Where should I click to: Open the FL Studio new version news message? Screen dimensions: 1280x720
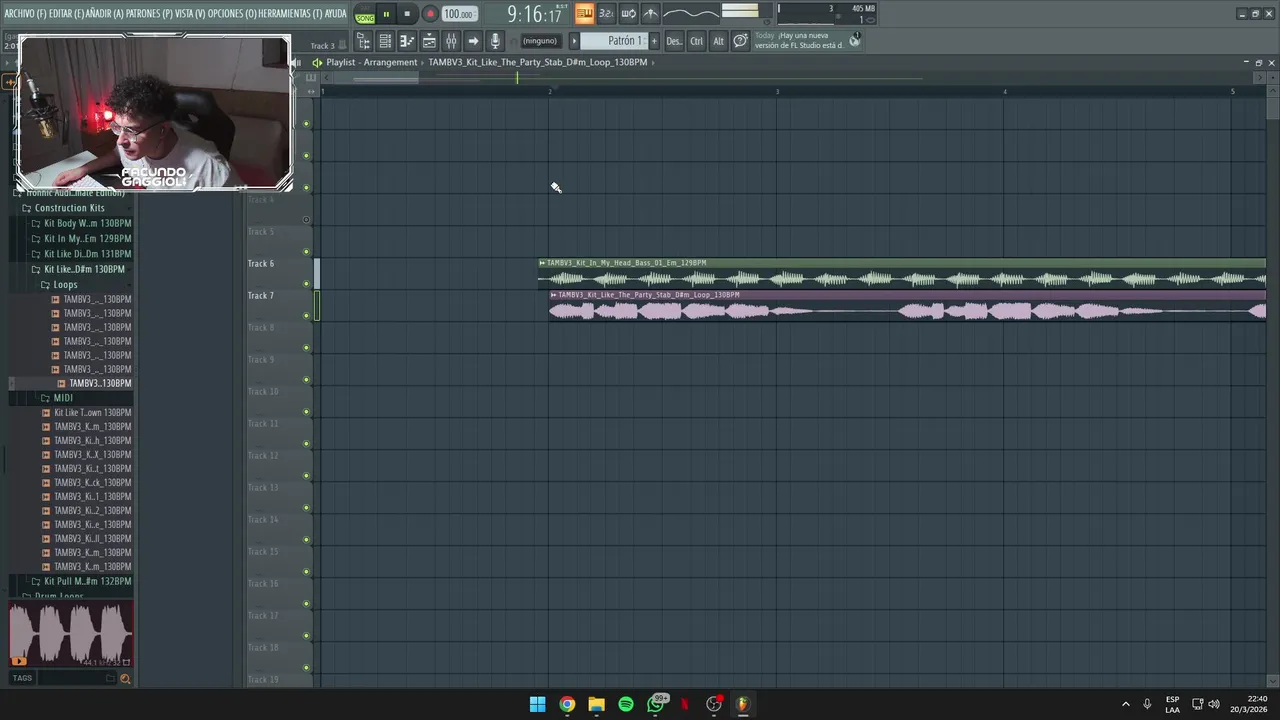[799, 40]
